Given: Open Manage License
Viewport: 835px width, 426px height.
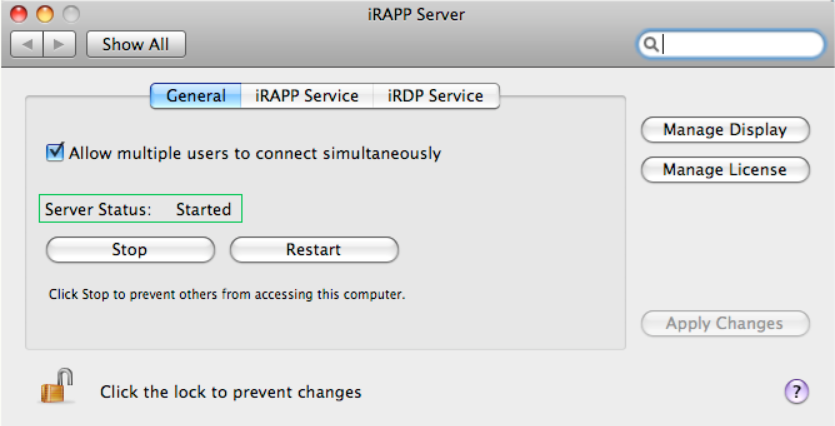Looking at the screenshot, I should (725, 170).
